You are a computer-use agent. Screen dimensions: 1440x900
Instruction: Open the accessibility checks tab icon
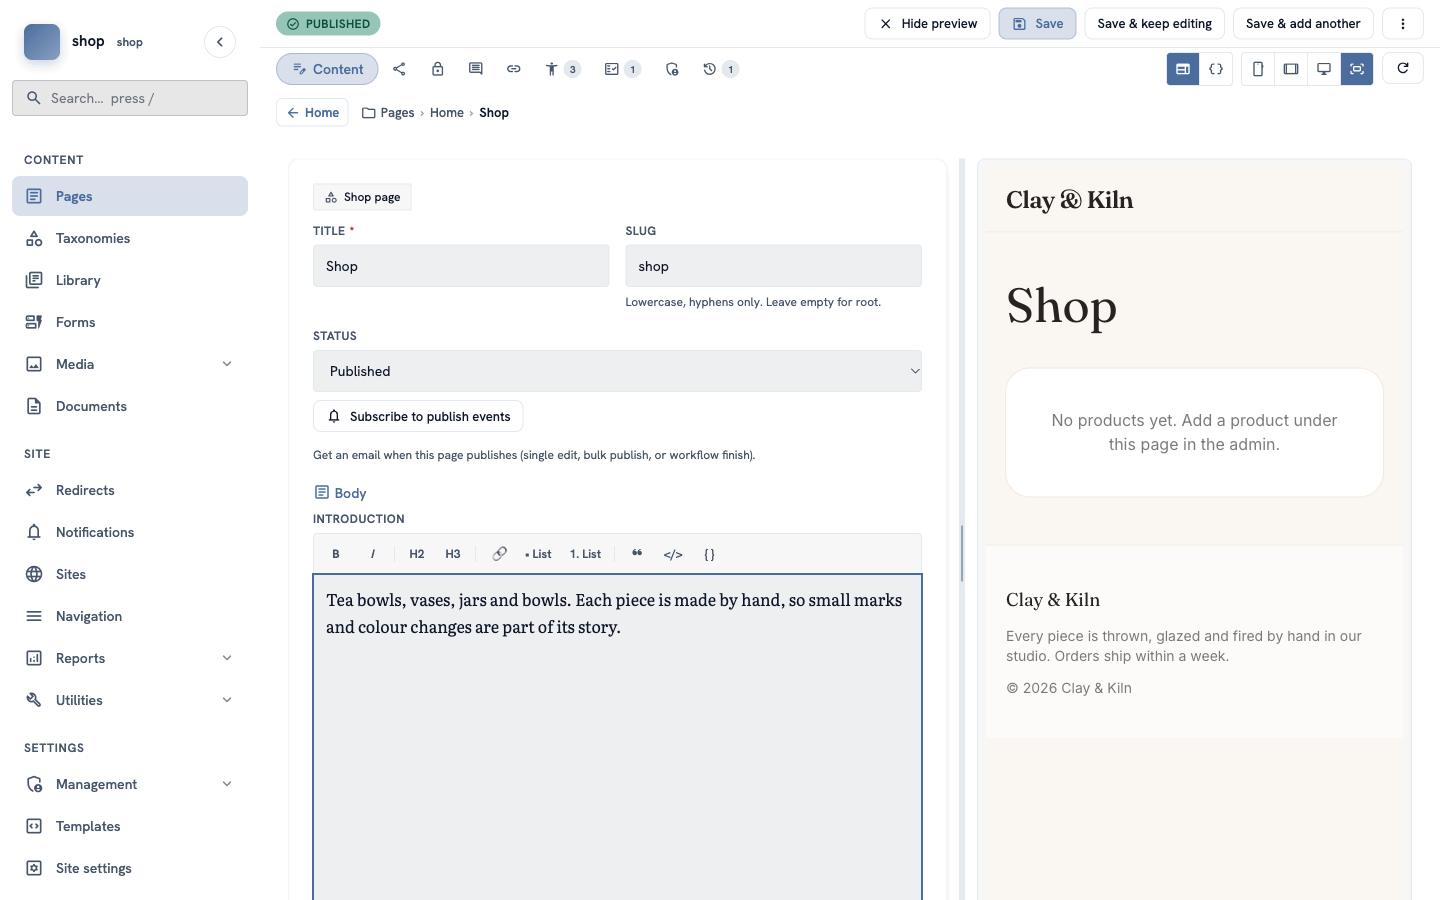562,69
